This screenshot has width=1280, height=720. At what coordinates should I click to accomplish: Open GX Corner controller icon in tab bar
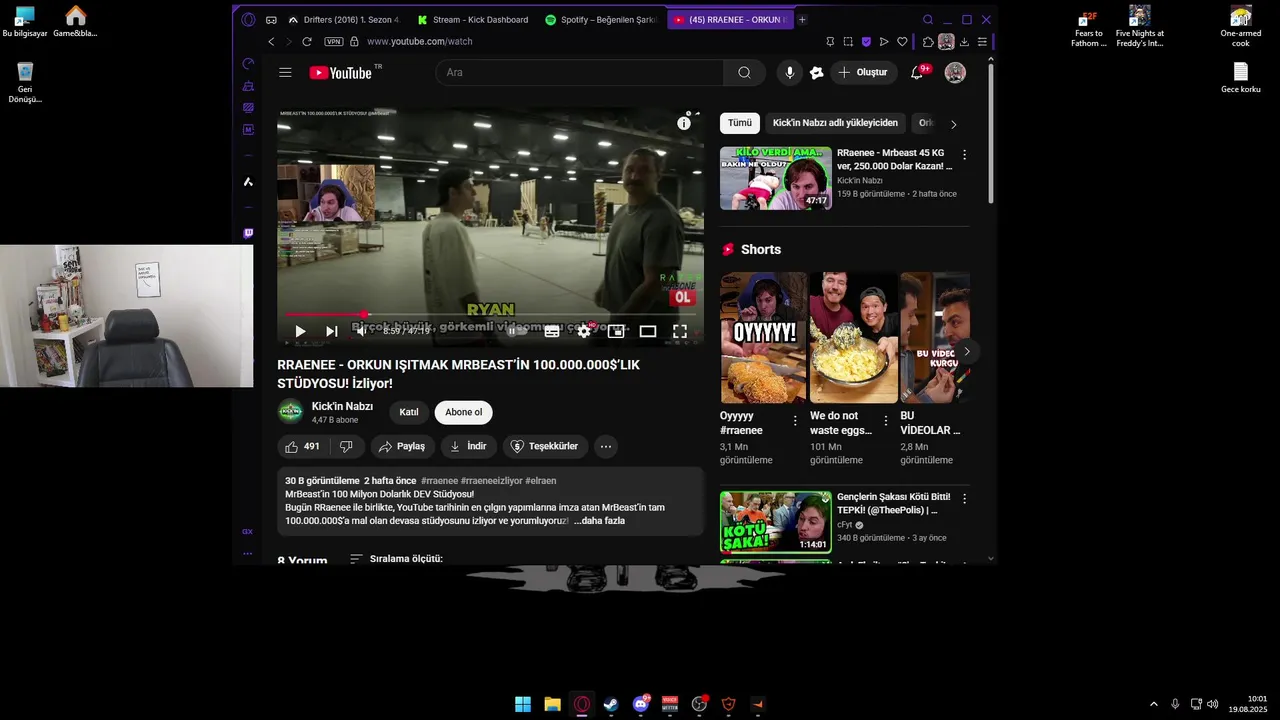pyautogui.click(x=271, y=19)
